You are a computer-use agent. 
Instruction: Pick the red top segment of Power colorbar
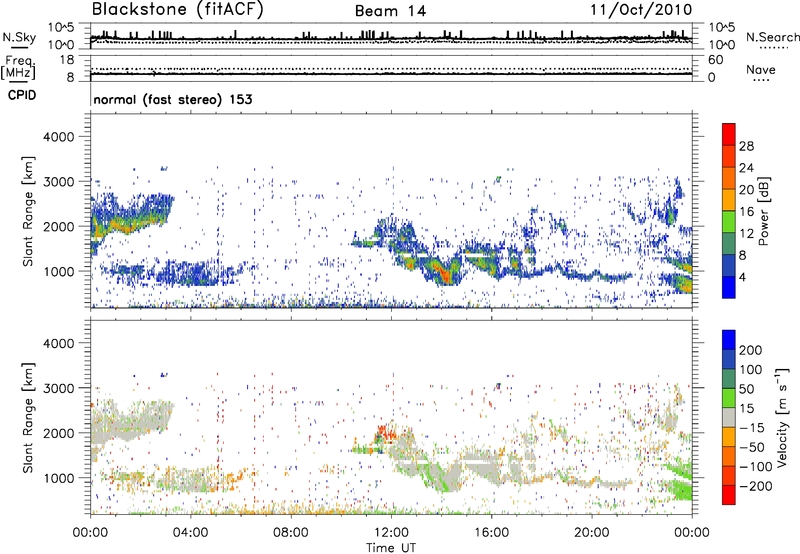click(x=729, y=135)
